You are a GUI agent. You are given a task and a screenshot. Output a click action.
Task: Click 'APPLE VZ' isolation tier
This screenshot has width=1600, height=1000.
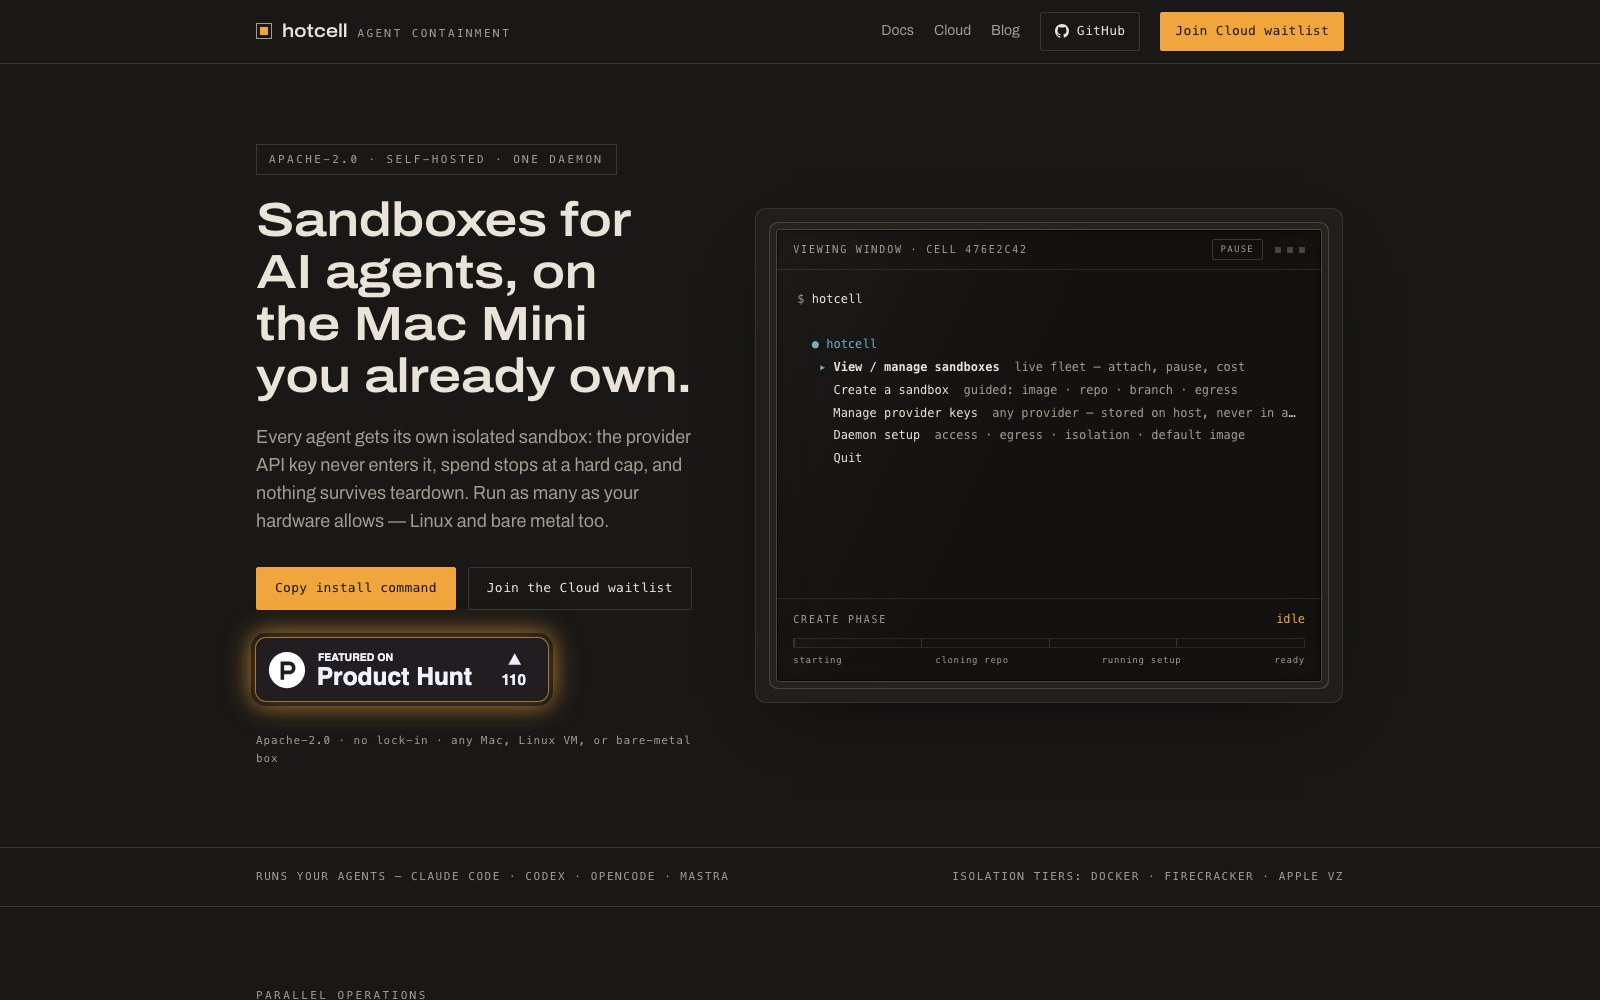click(x=1310, y=876)
